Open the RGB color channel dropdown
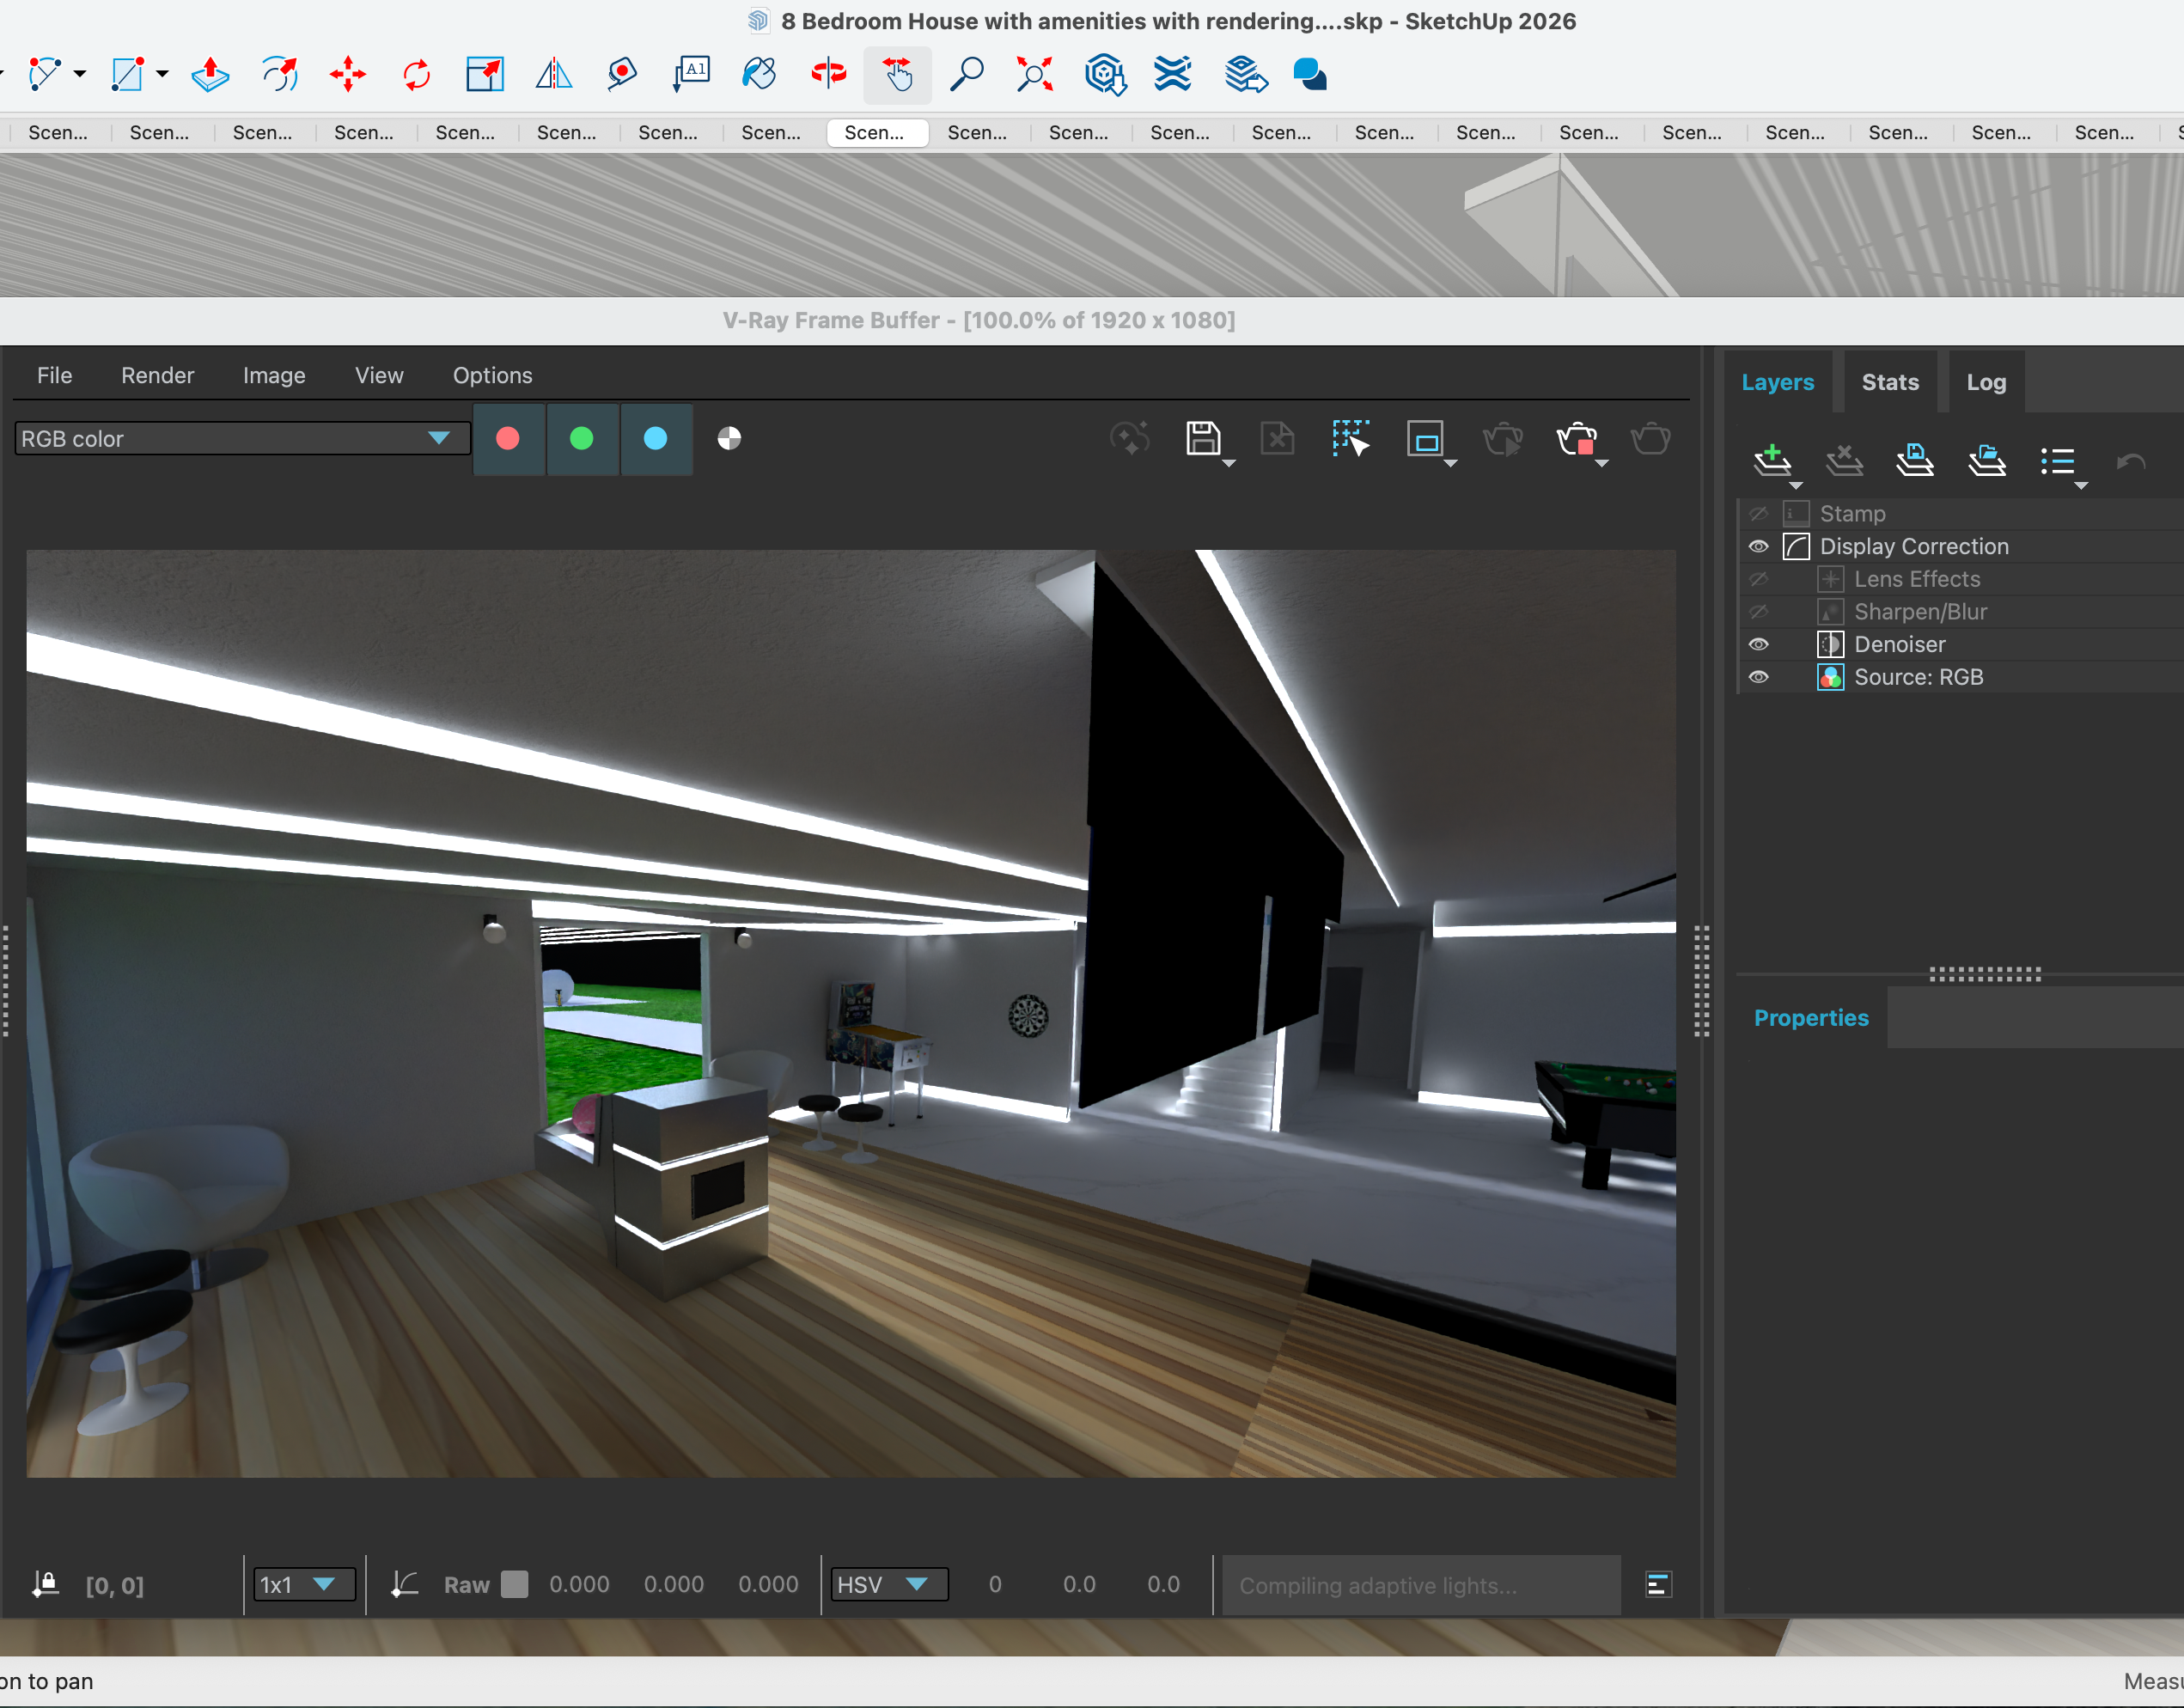This screenshot has width=2184, height=1708. click(x=240, y=438)
